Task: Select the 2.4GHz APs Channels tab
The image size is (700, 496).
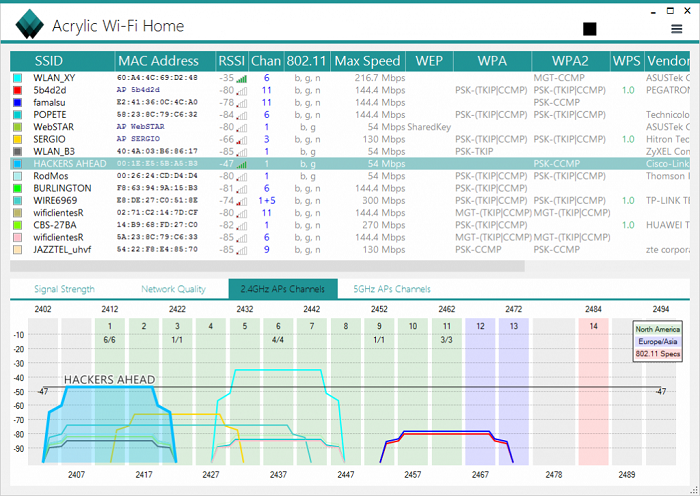Action: 283,289
